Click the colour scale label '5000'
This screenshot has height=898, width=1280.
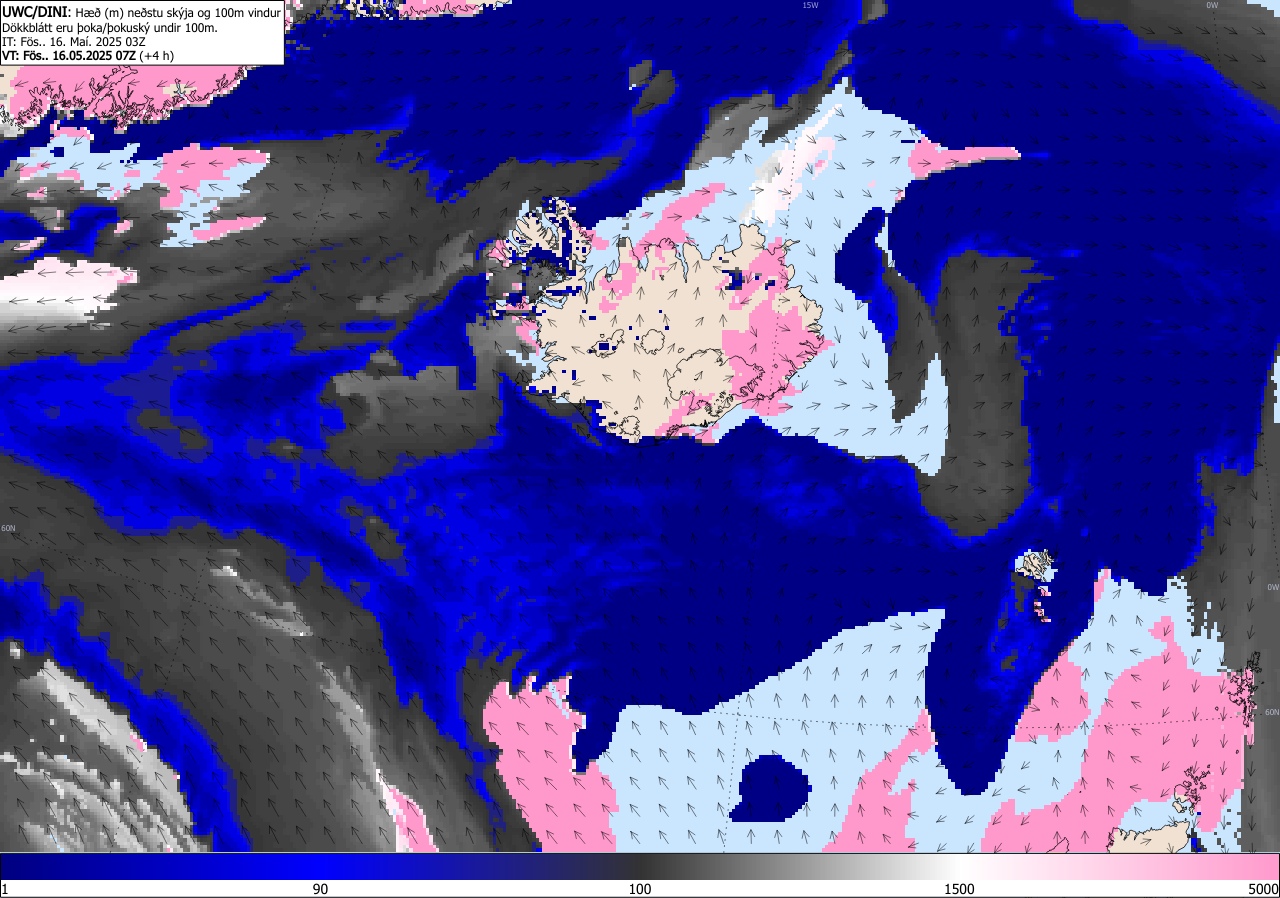tap(1263, 889)
